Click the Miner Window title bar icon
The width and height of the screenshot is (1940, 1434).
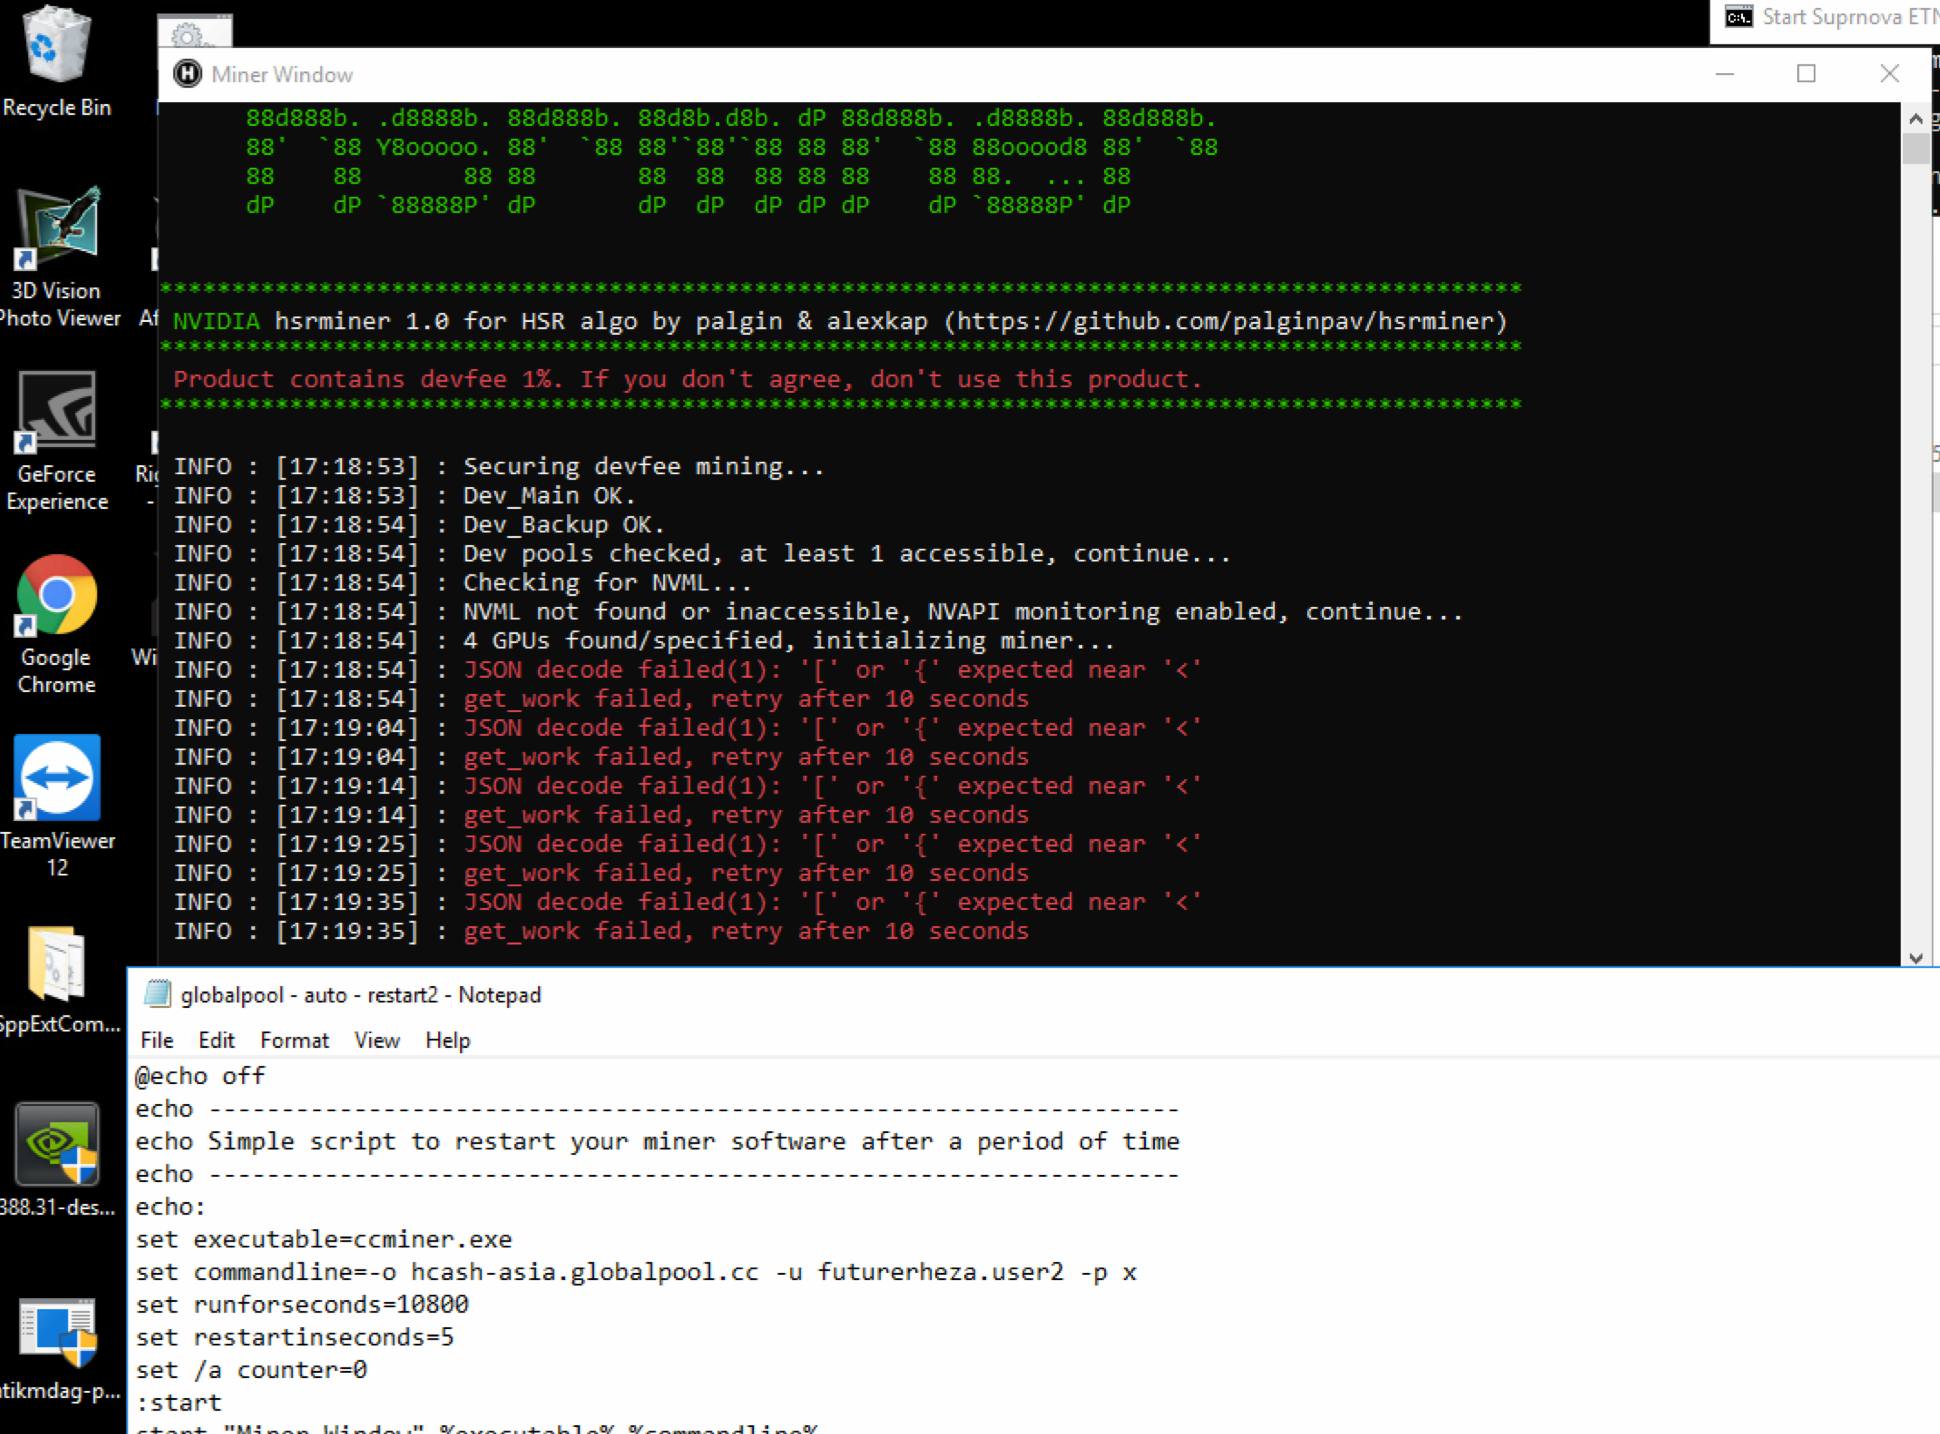click(x=187, y=74)
